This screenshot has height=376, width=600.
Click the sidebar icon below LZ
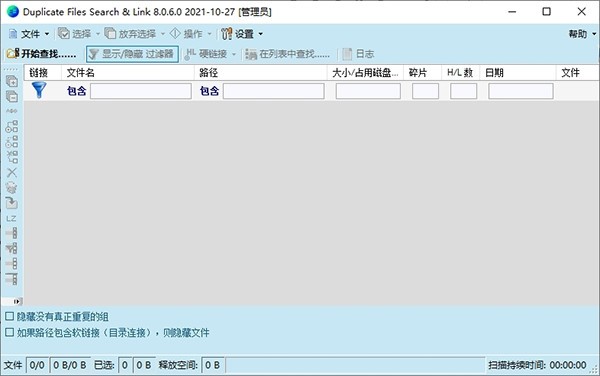[x=11, y=233]
